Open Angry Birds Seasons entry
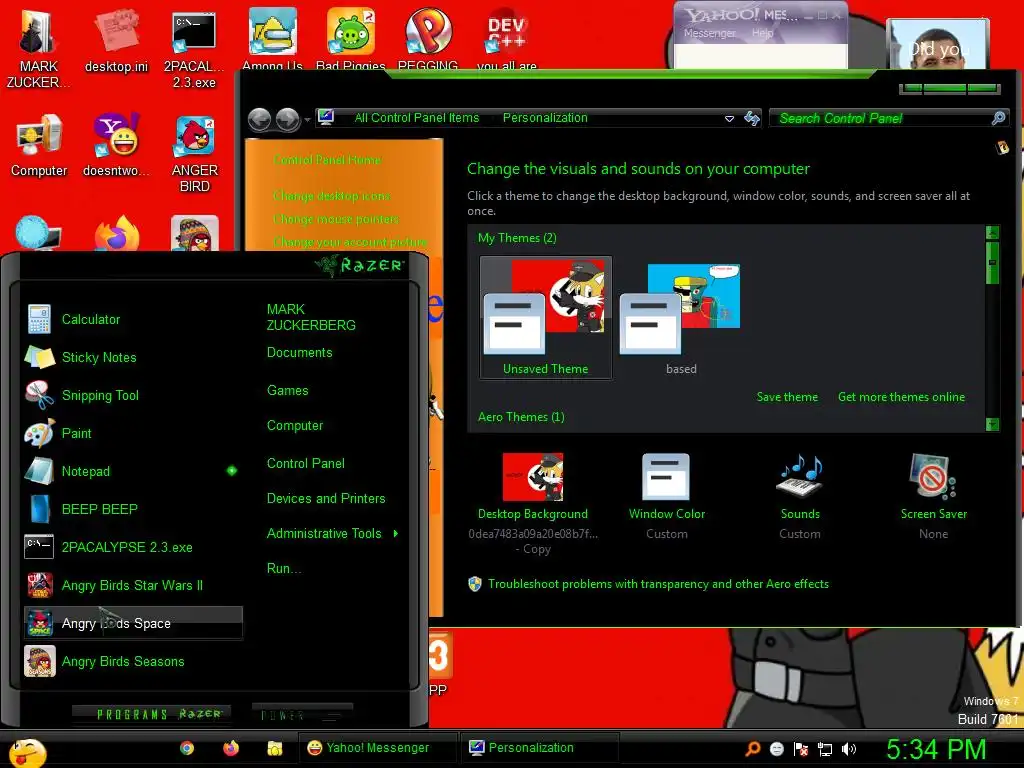 [x=133, y=661]
